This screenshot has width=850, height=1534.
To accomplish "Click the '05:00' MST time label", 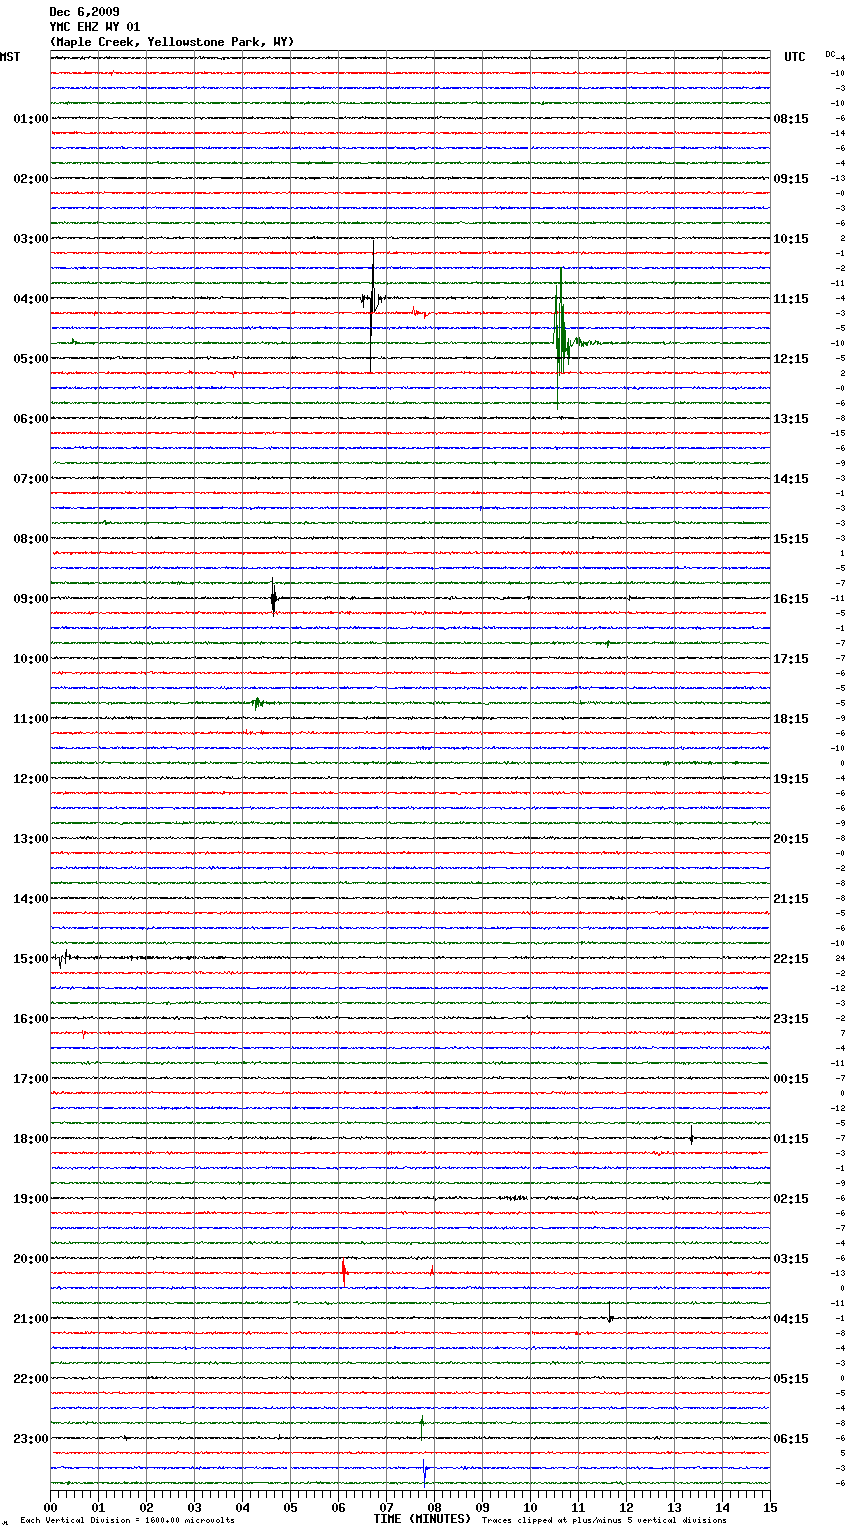I will [x=31, y=359].
